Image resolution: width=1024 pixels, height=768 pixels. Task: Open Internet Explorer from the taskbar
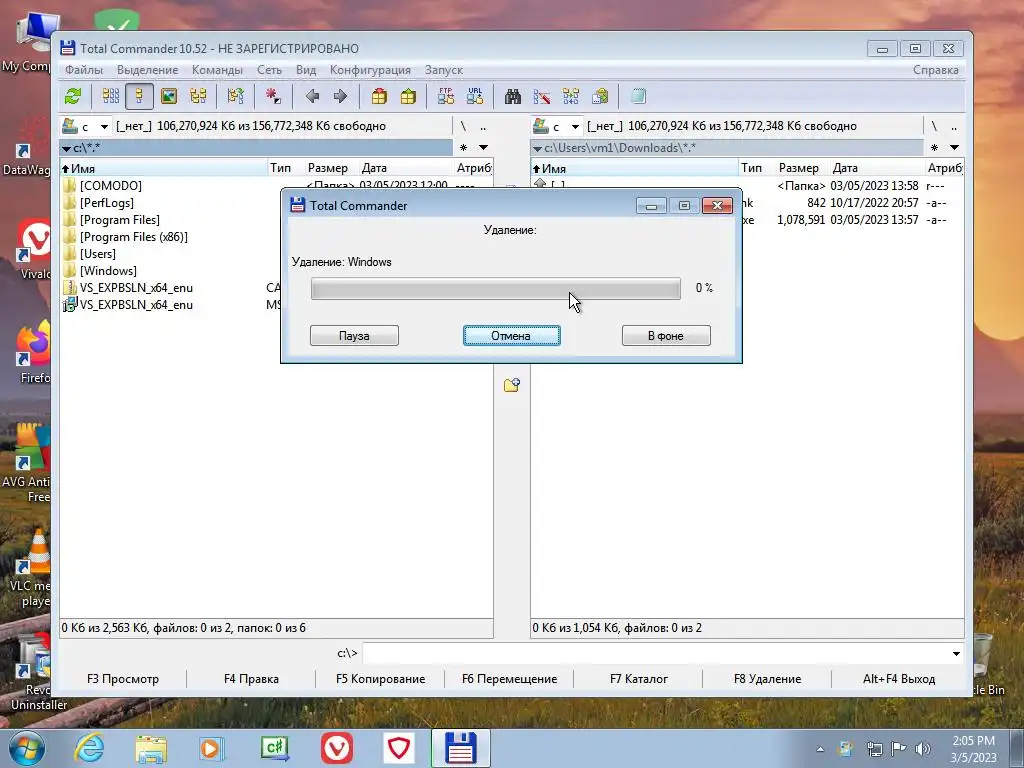tap(89, 748)
